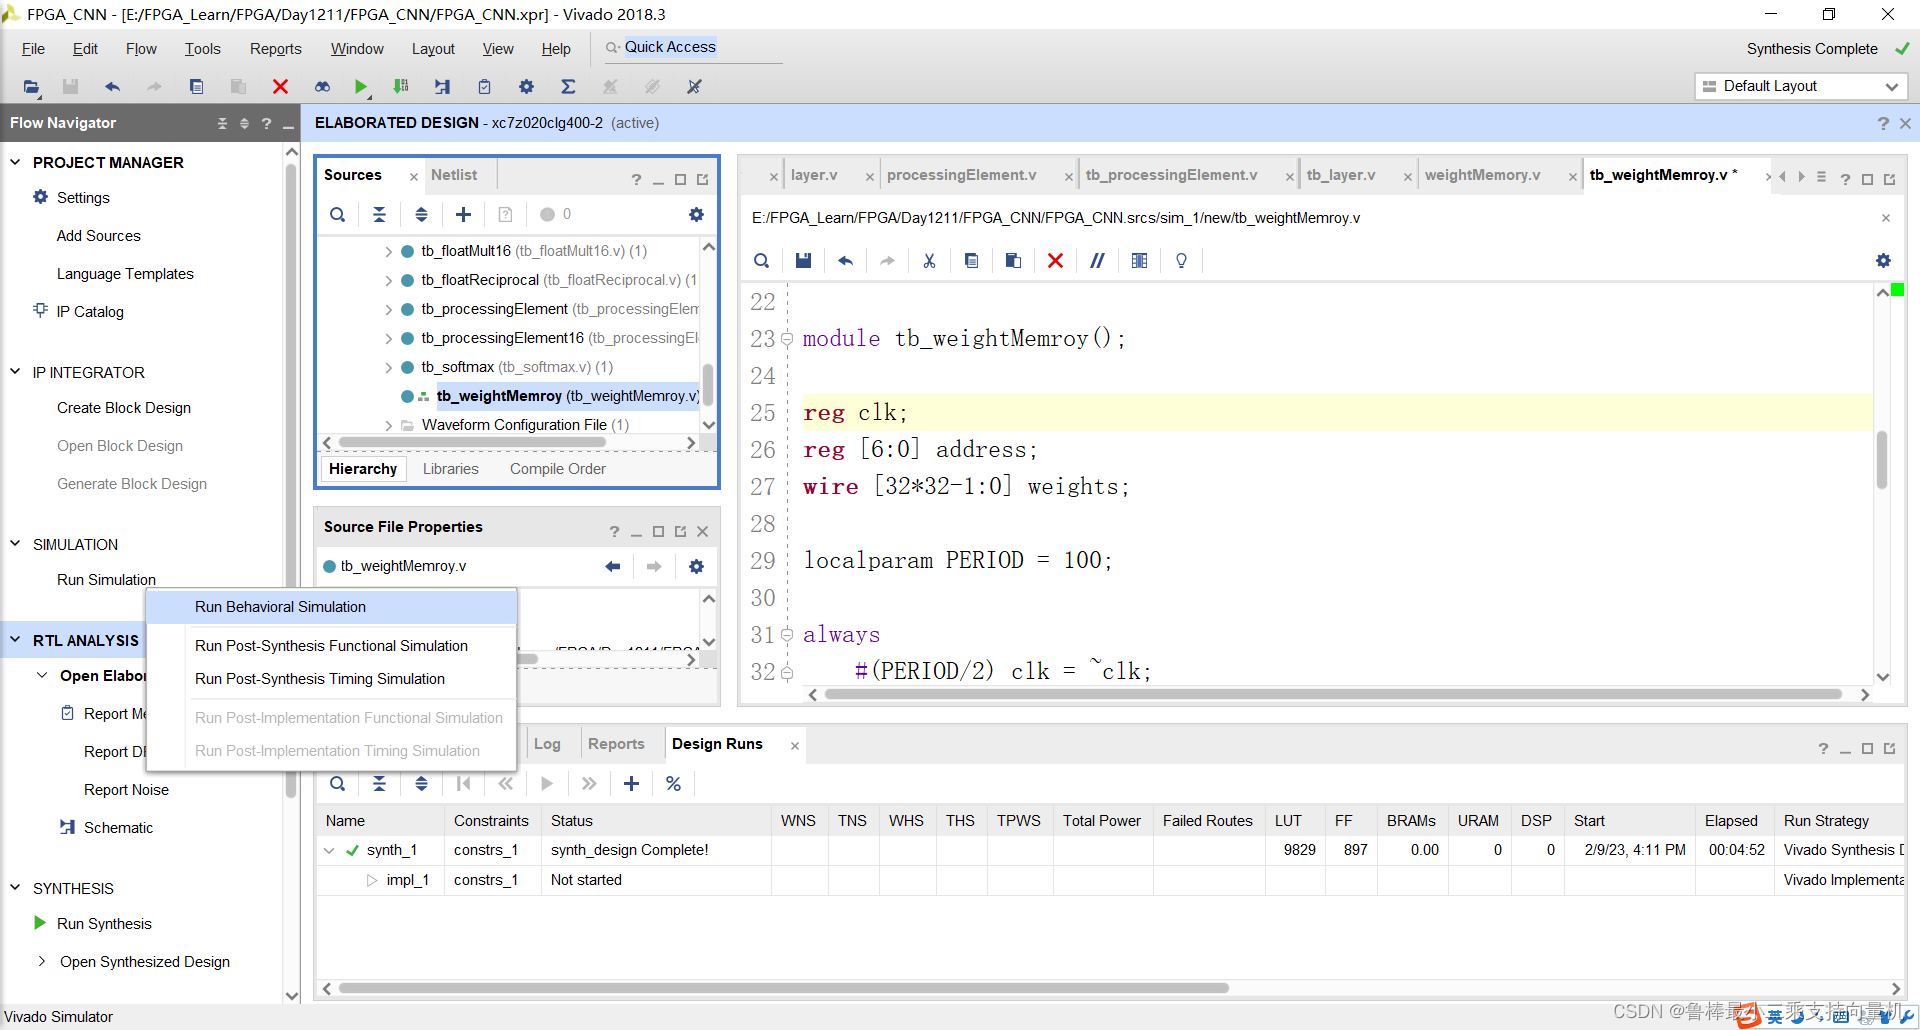The height and width of the screenshot is (1030, 1920).
Task: Collapse the RTL ANALYSIS section
Action: click(15, 640)
